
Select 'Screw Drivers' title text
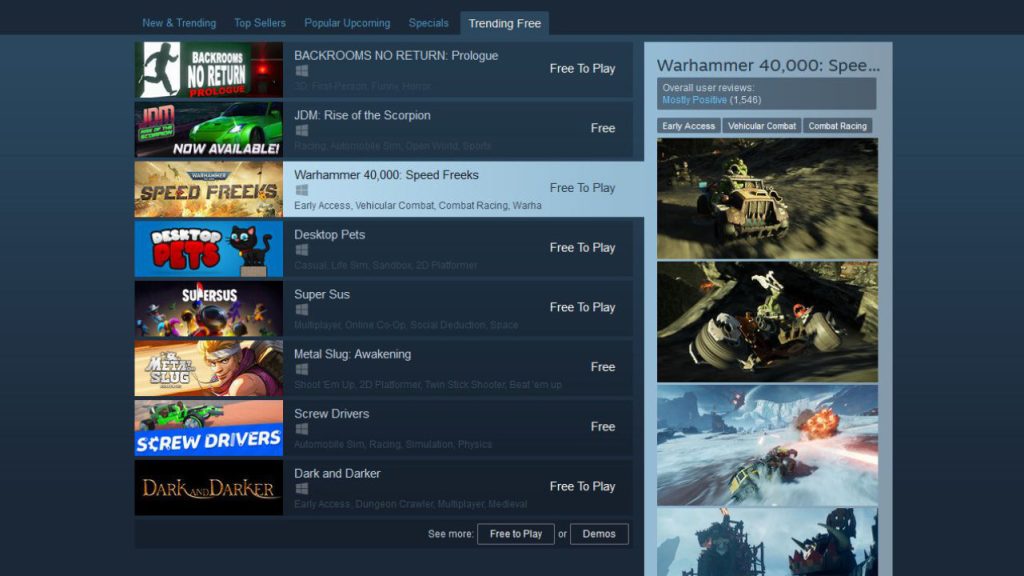[x=331, y=414]
